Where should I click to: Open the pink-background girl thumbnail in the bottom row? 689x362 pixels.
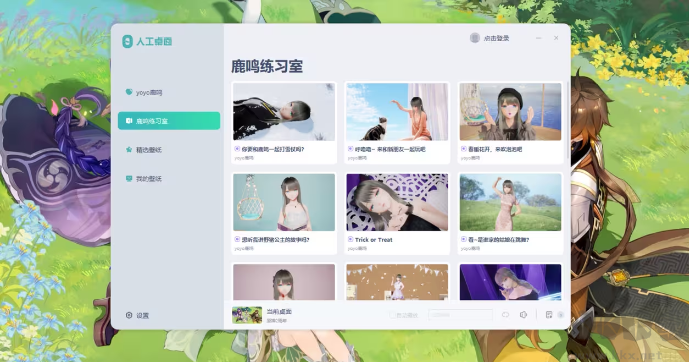point(284,282)
